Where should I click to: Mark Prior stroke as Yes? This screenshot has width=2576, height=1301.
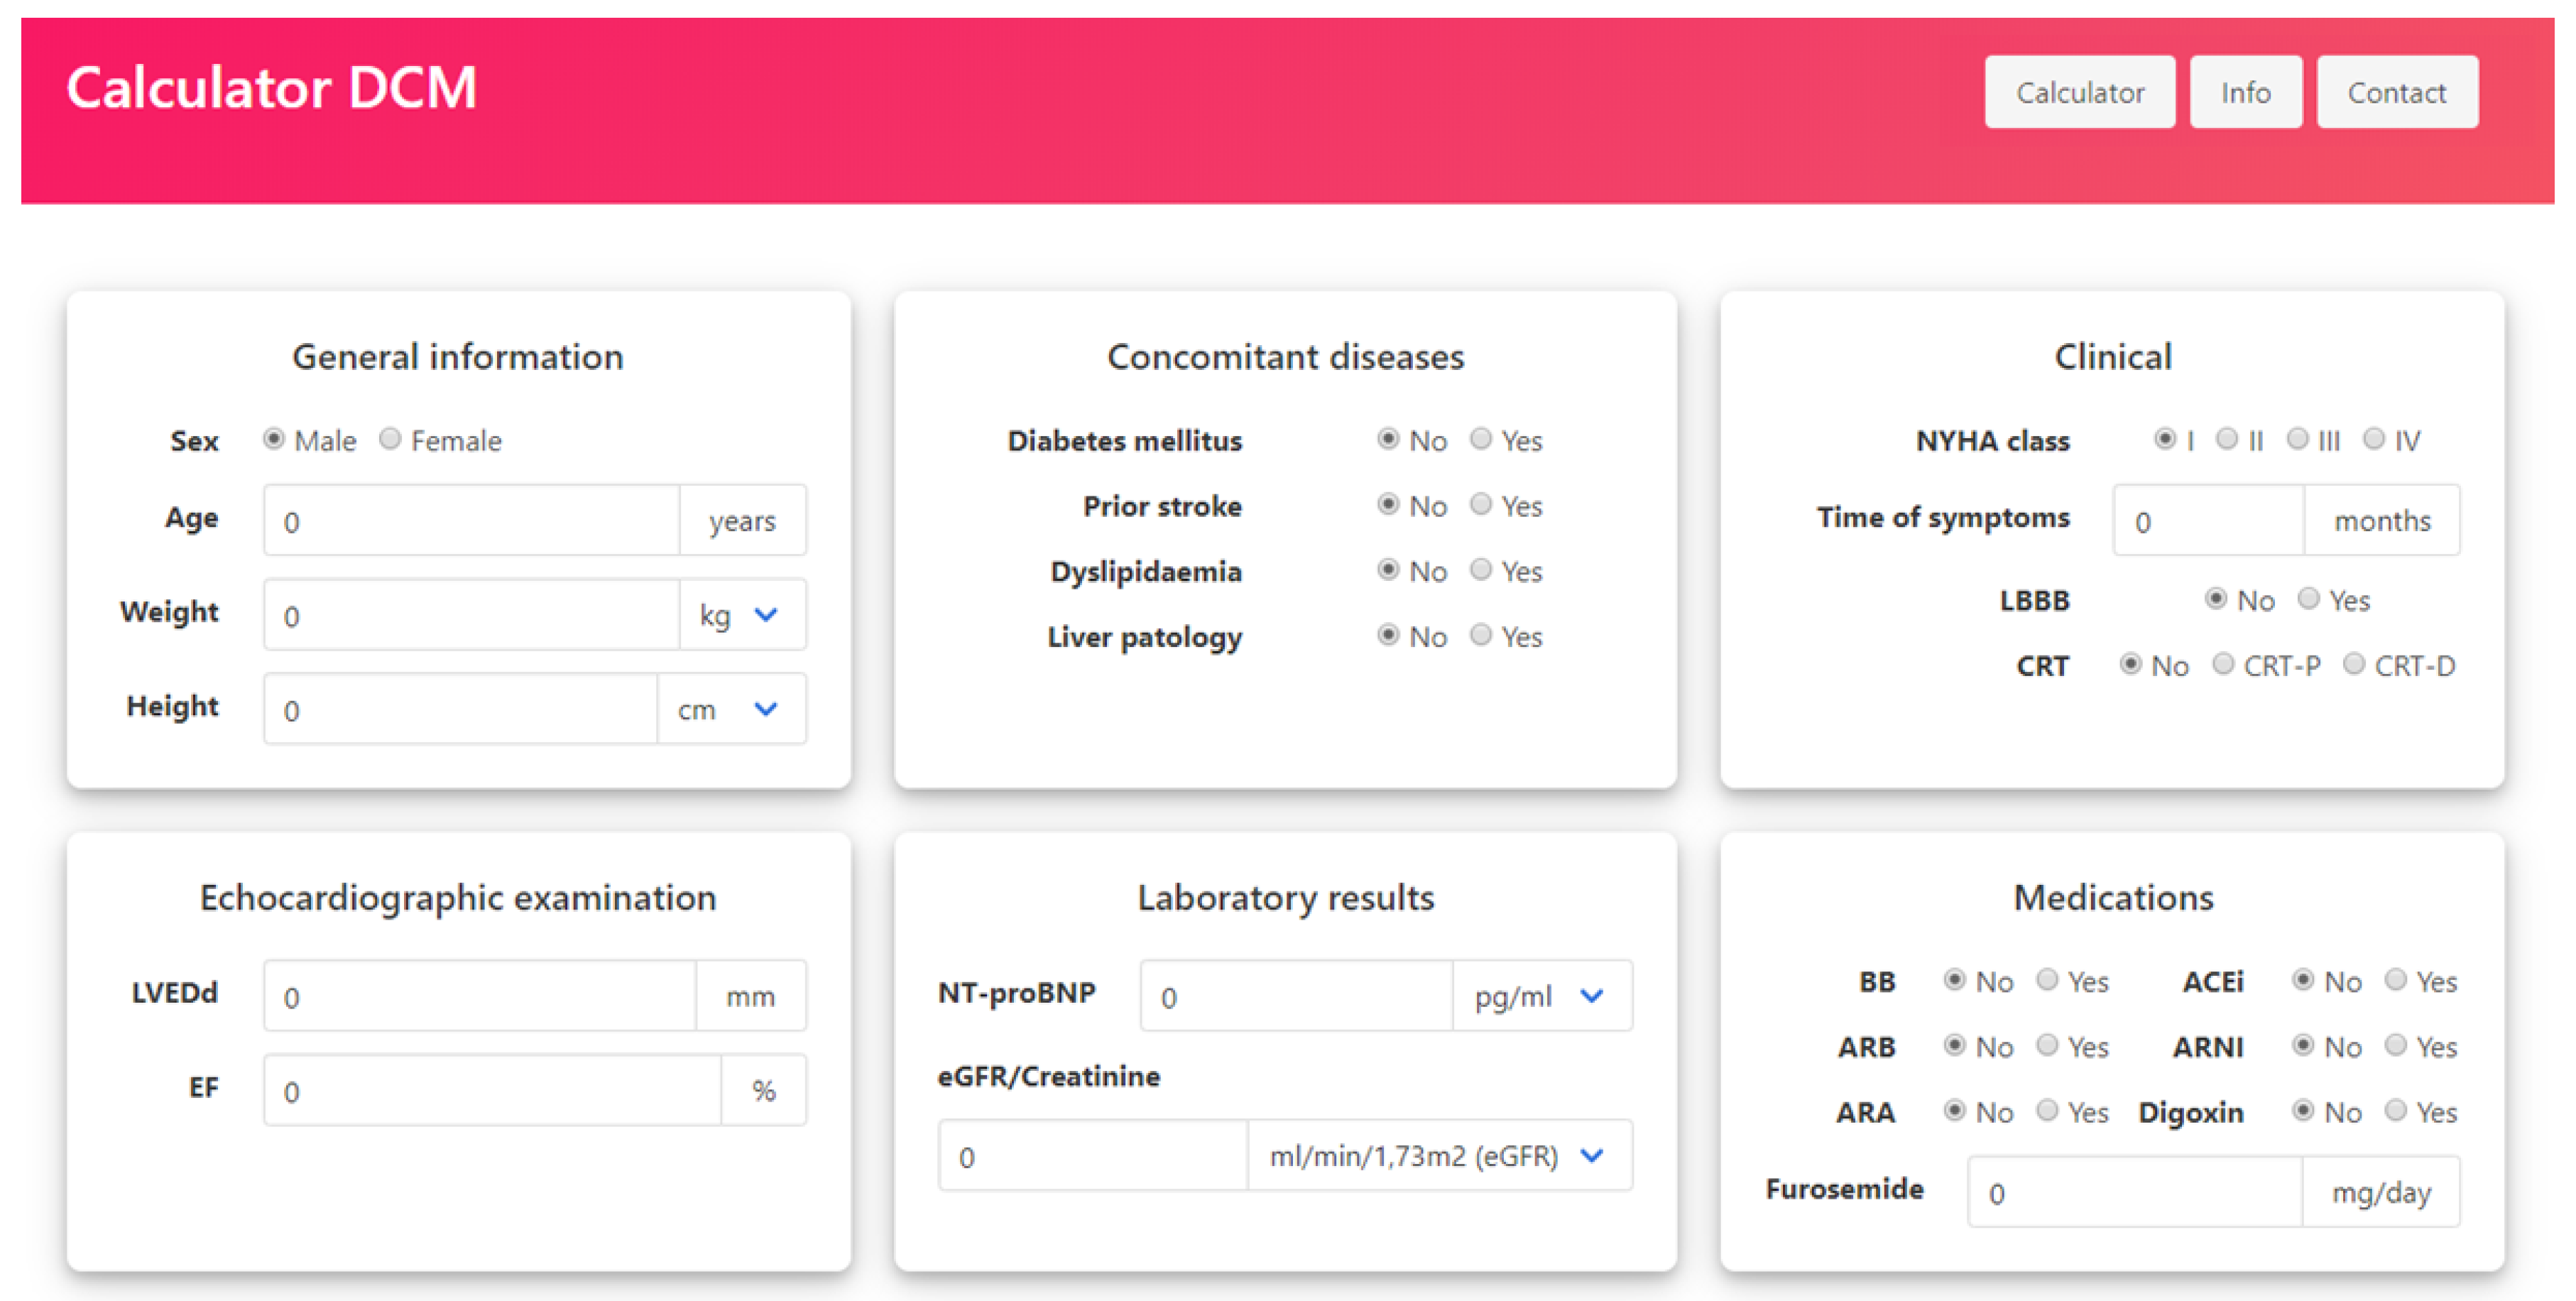pos(1481,504)
